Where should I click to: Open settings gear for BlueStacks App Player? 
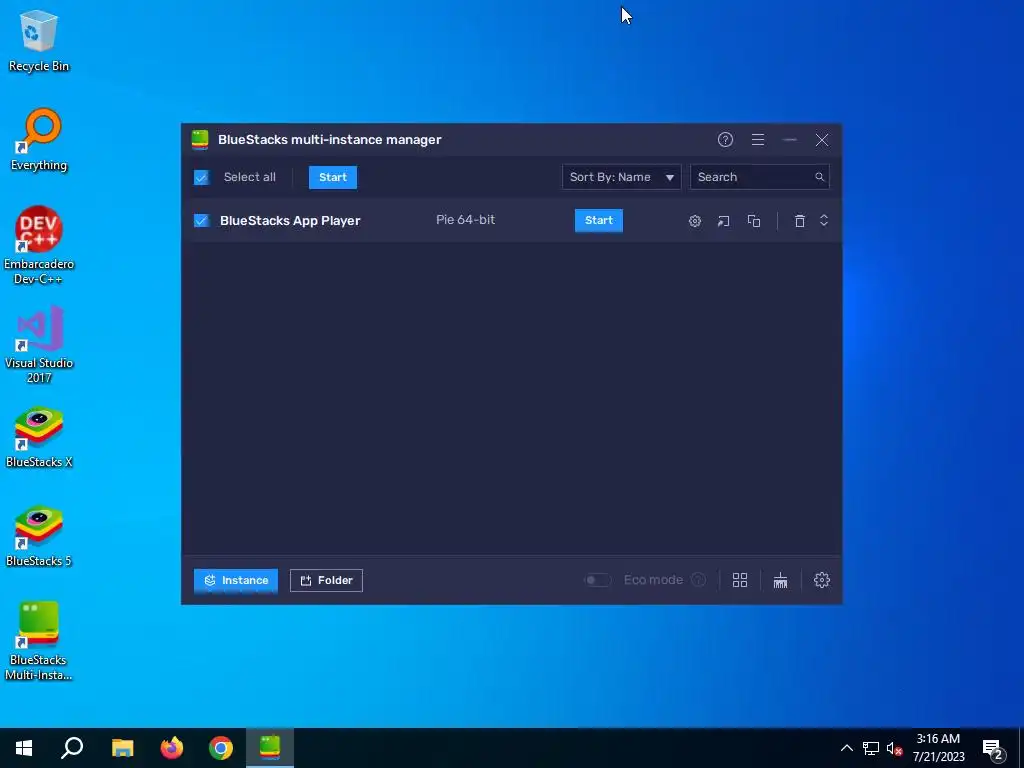click(x=695, y=221)
